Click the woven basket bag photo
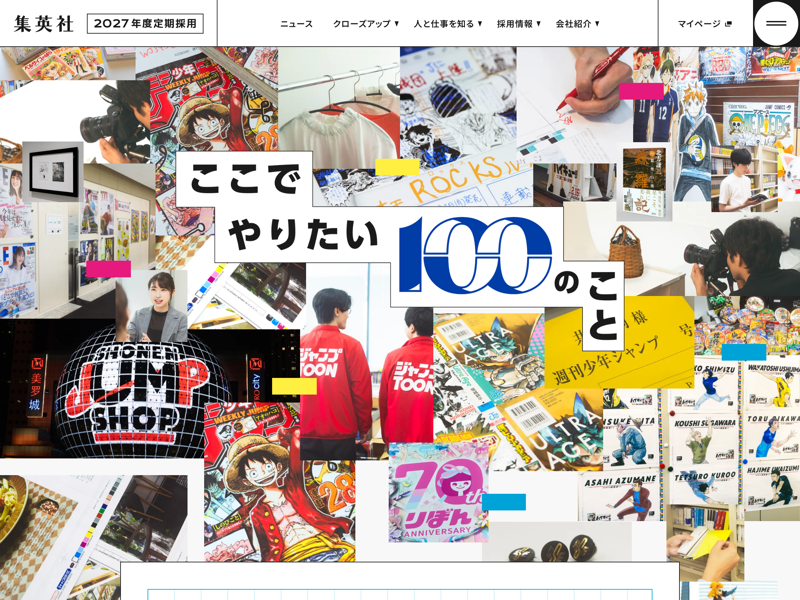This screenshot has height=600, width=800. pyautogui.click(x=626, y=252)
